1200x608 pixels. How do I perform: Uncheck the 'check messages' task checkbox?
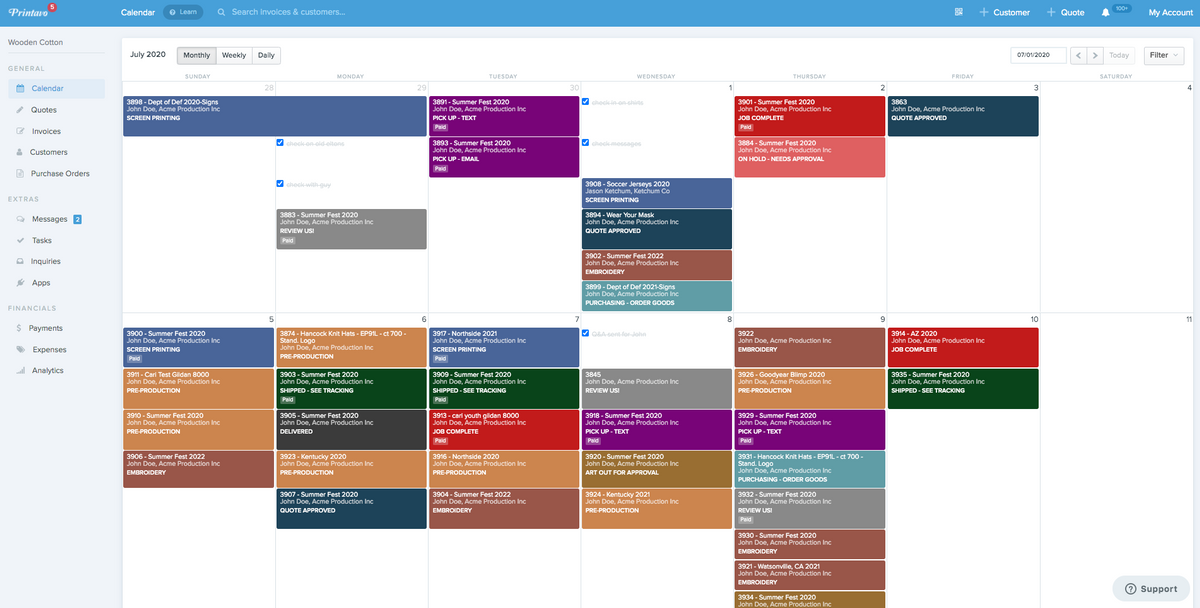(x=586, y=143)
